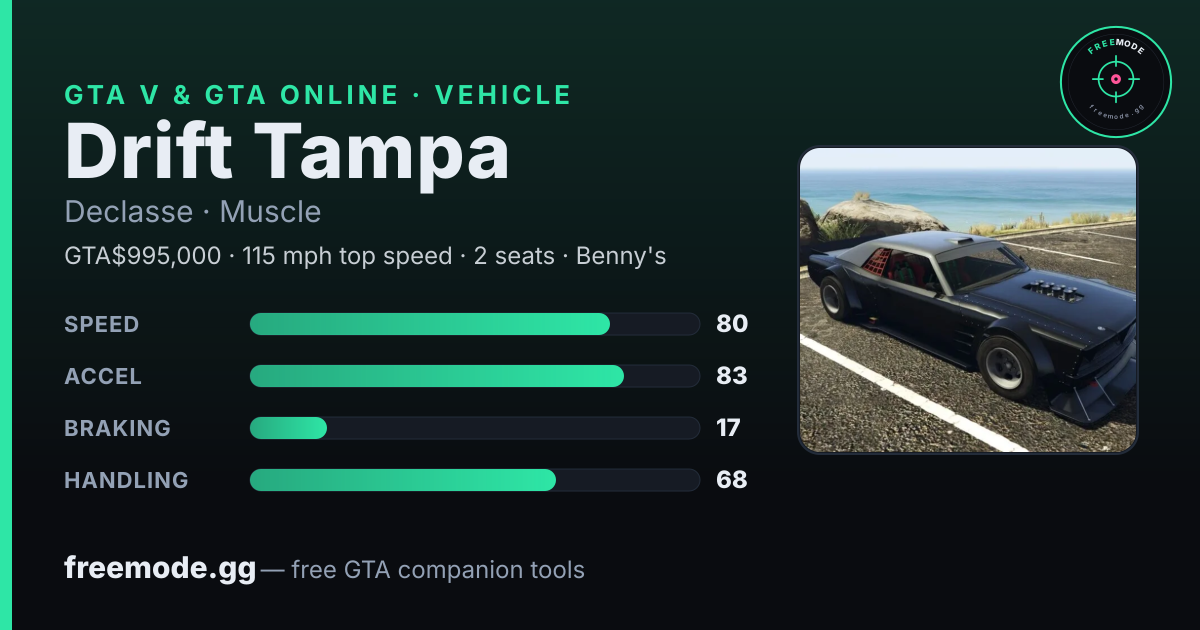Click the speed value 80
The width and height of the screenshot is (1200, 630).
pyautogui.click(x=732, y=324)
